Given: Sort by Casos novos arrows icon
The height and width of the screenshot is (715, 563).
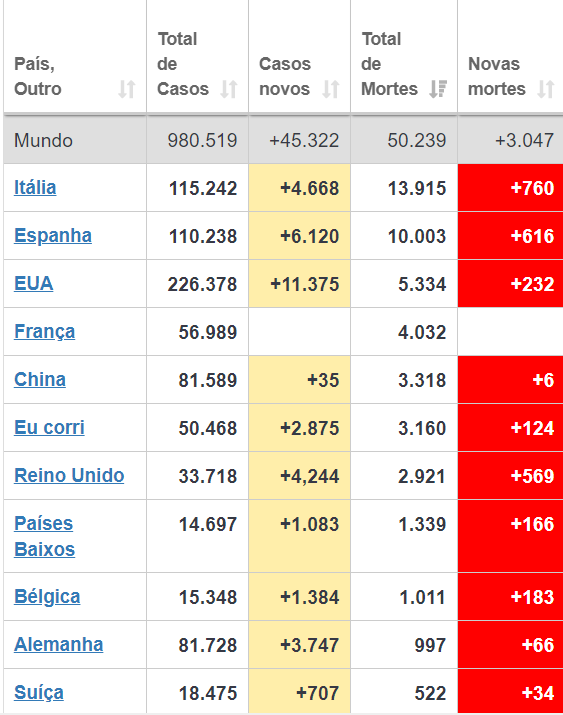Looking at the screenshot, I should [331, 89].
